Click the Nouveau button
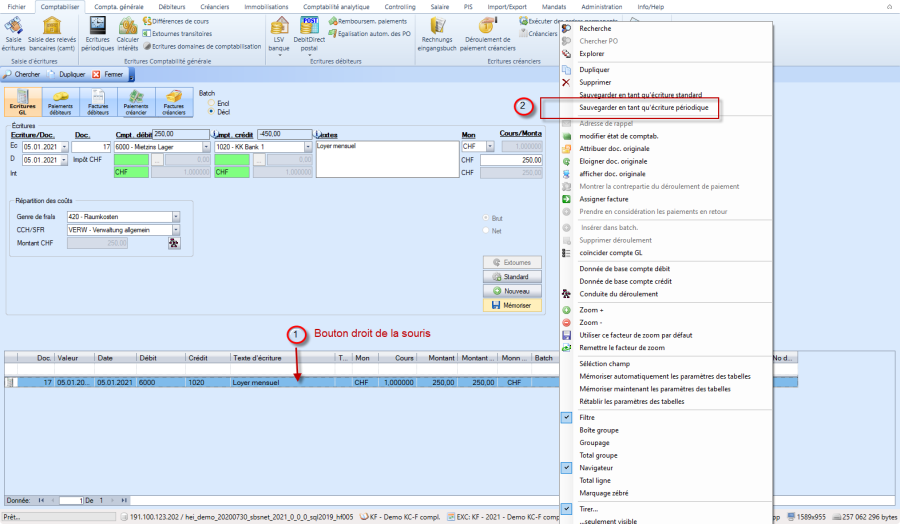Image resolution: width=900 pixels, height=524 pixels. pos(511,290)
